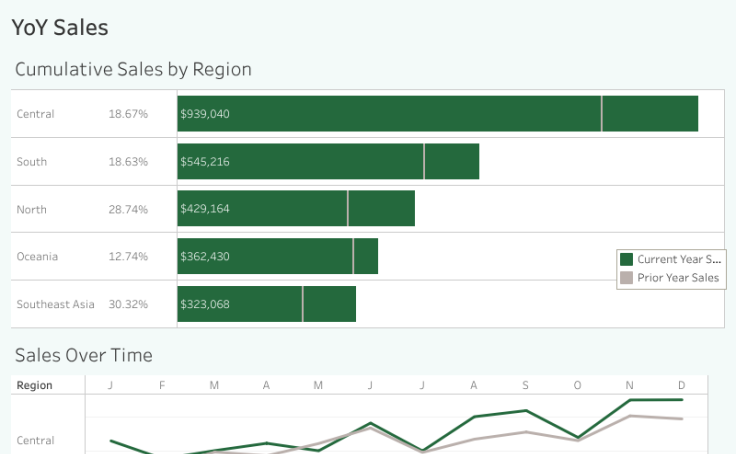
Task: Click the Southeast Asia bar showing $323,068
Action: point(266,304)
